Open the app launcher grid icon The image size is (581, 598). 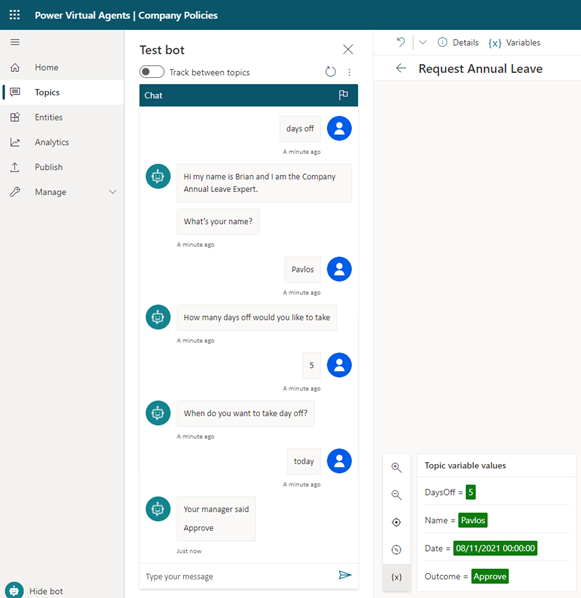pyautogui.click(x=14, y=15)
